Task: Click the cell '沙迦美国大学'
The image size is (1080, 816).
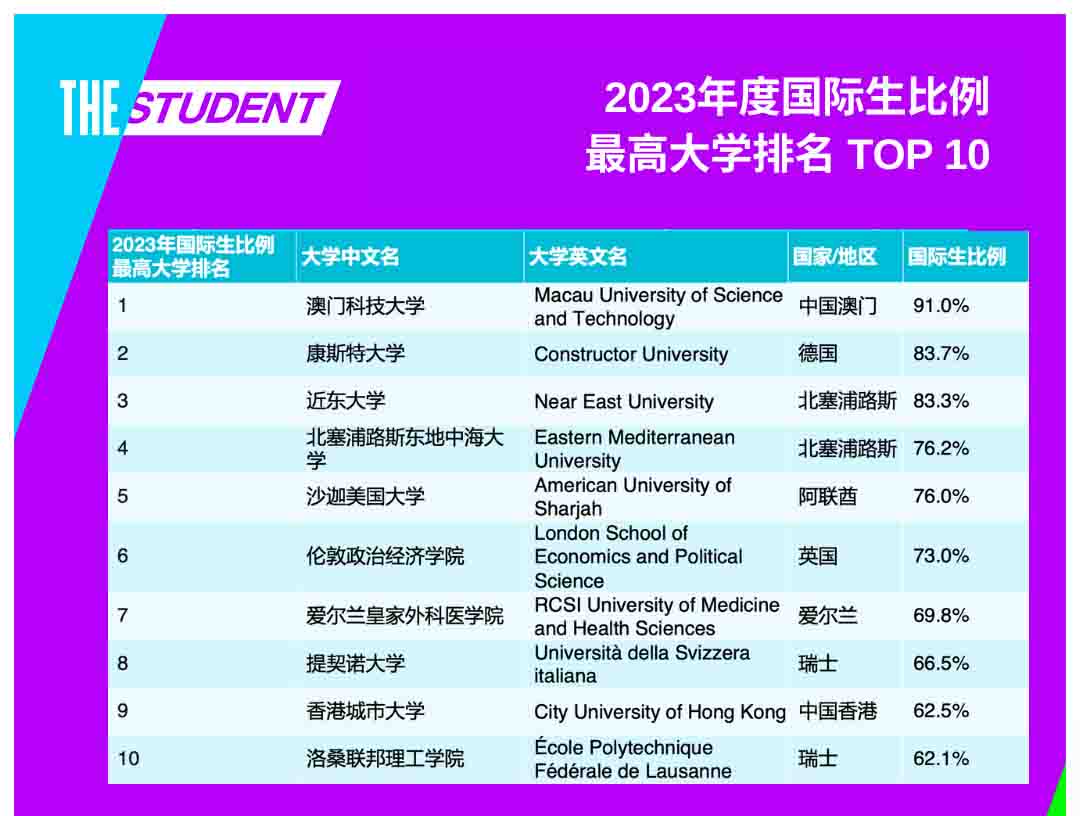Action: pyautogui.click(x=365, y=496)
